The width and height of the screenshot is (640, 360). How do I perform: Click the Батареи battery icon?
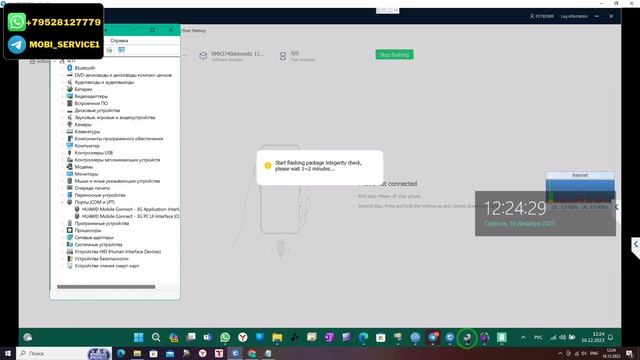70,89
